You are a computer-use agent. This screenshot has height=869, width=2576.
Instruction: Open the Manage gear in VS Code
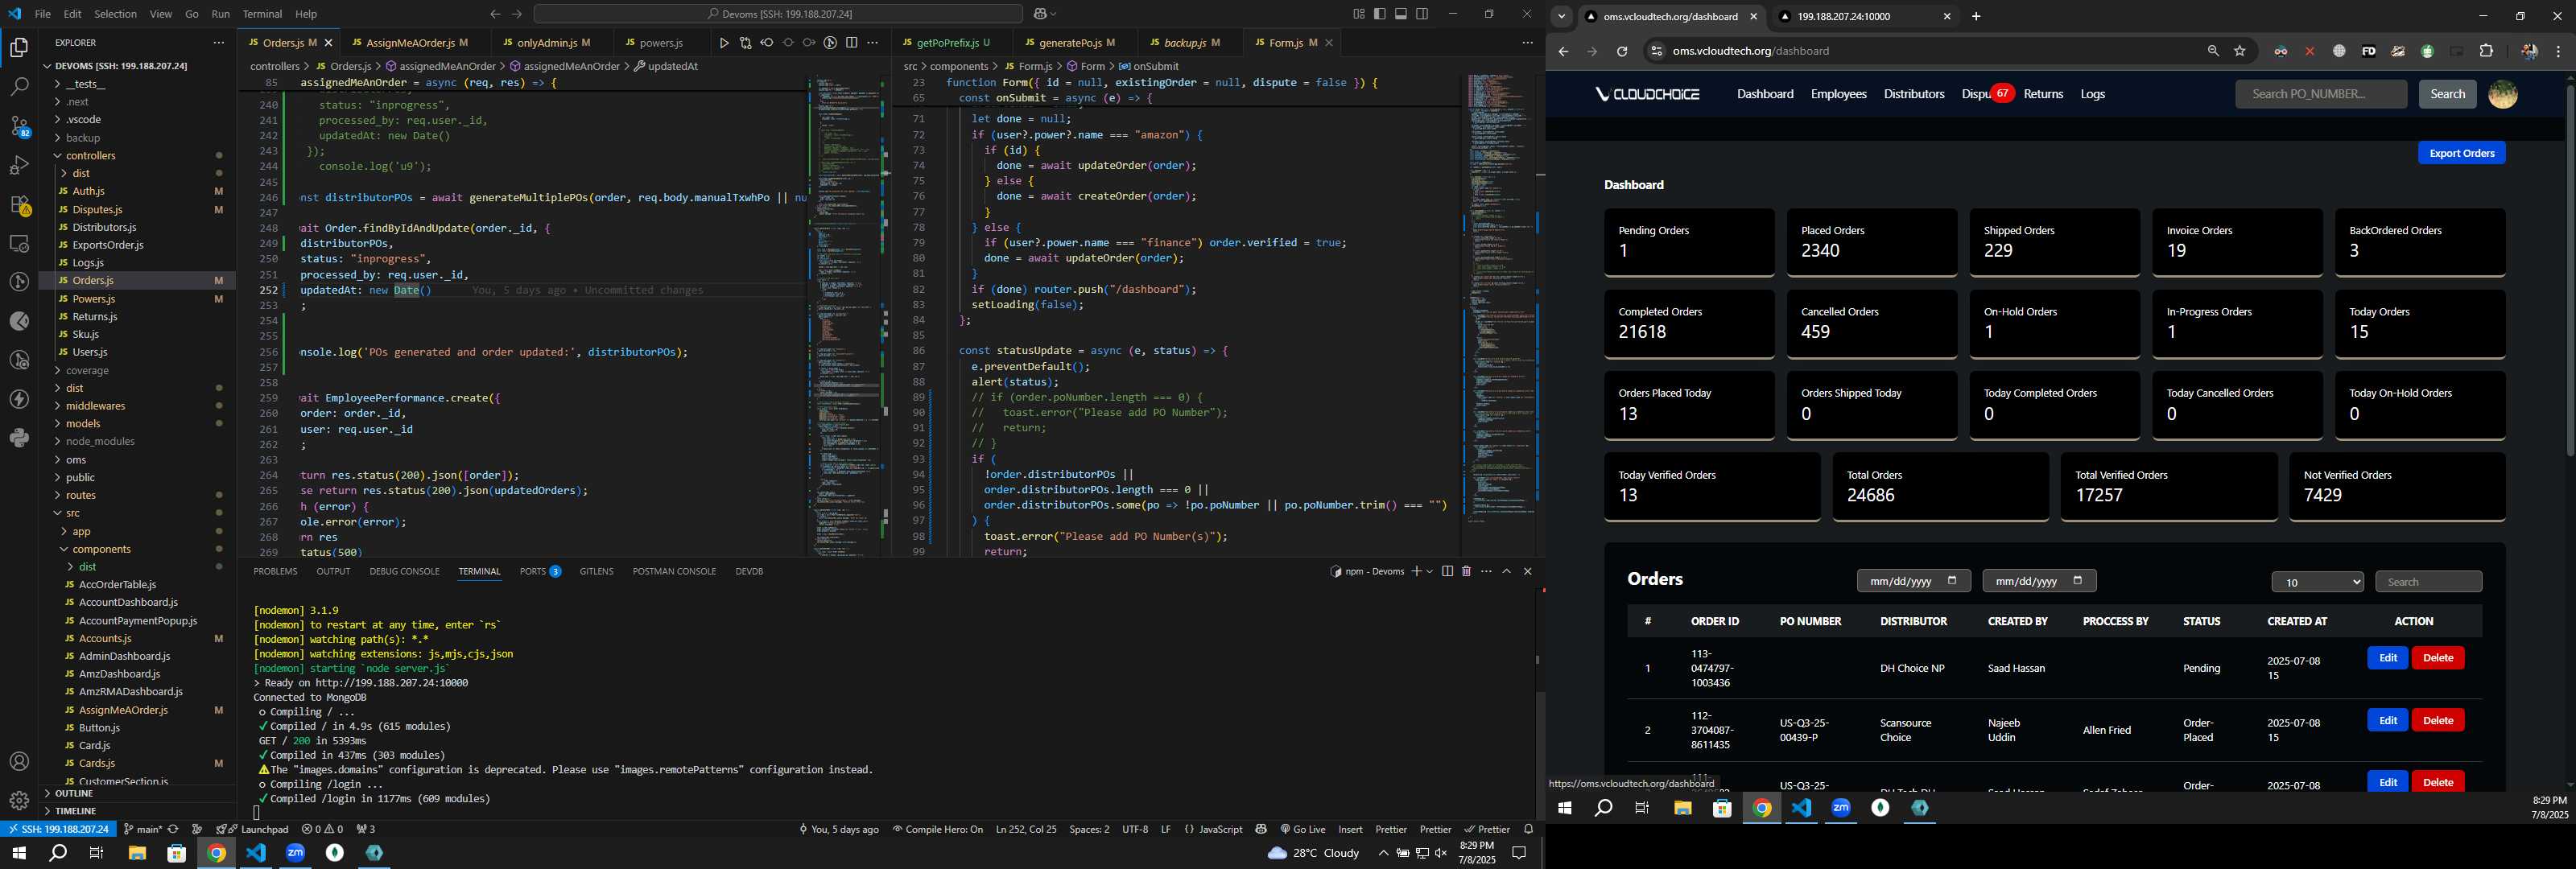(19, 800)
